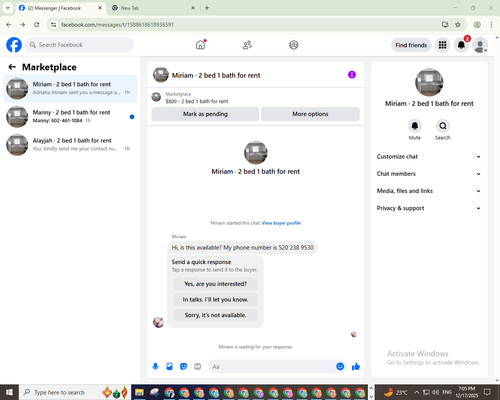The image size is (500, 400).
Task: Expand Privacy & support section
Action: tap(429, 208)
